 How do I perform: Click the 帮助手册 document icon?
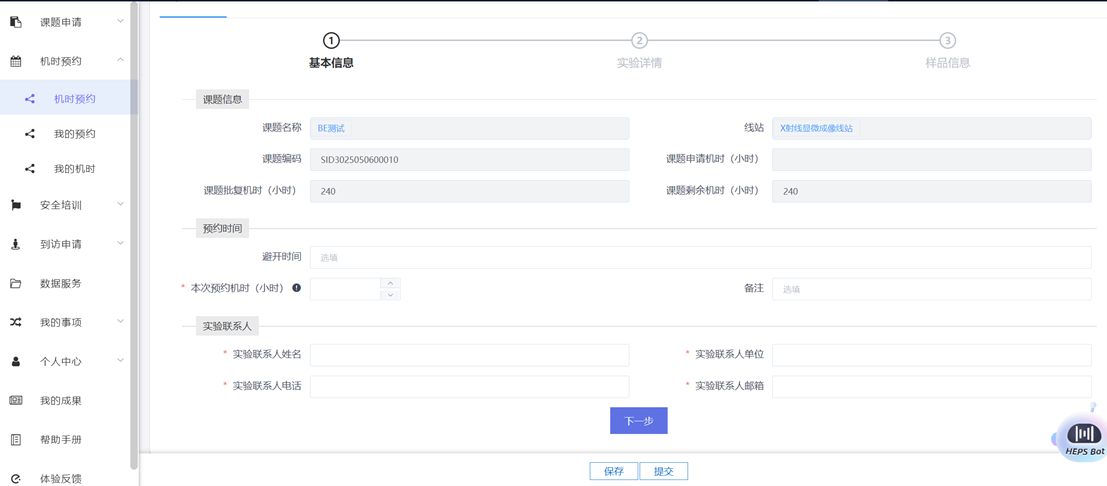coord(16,439)
